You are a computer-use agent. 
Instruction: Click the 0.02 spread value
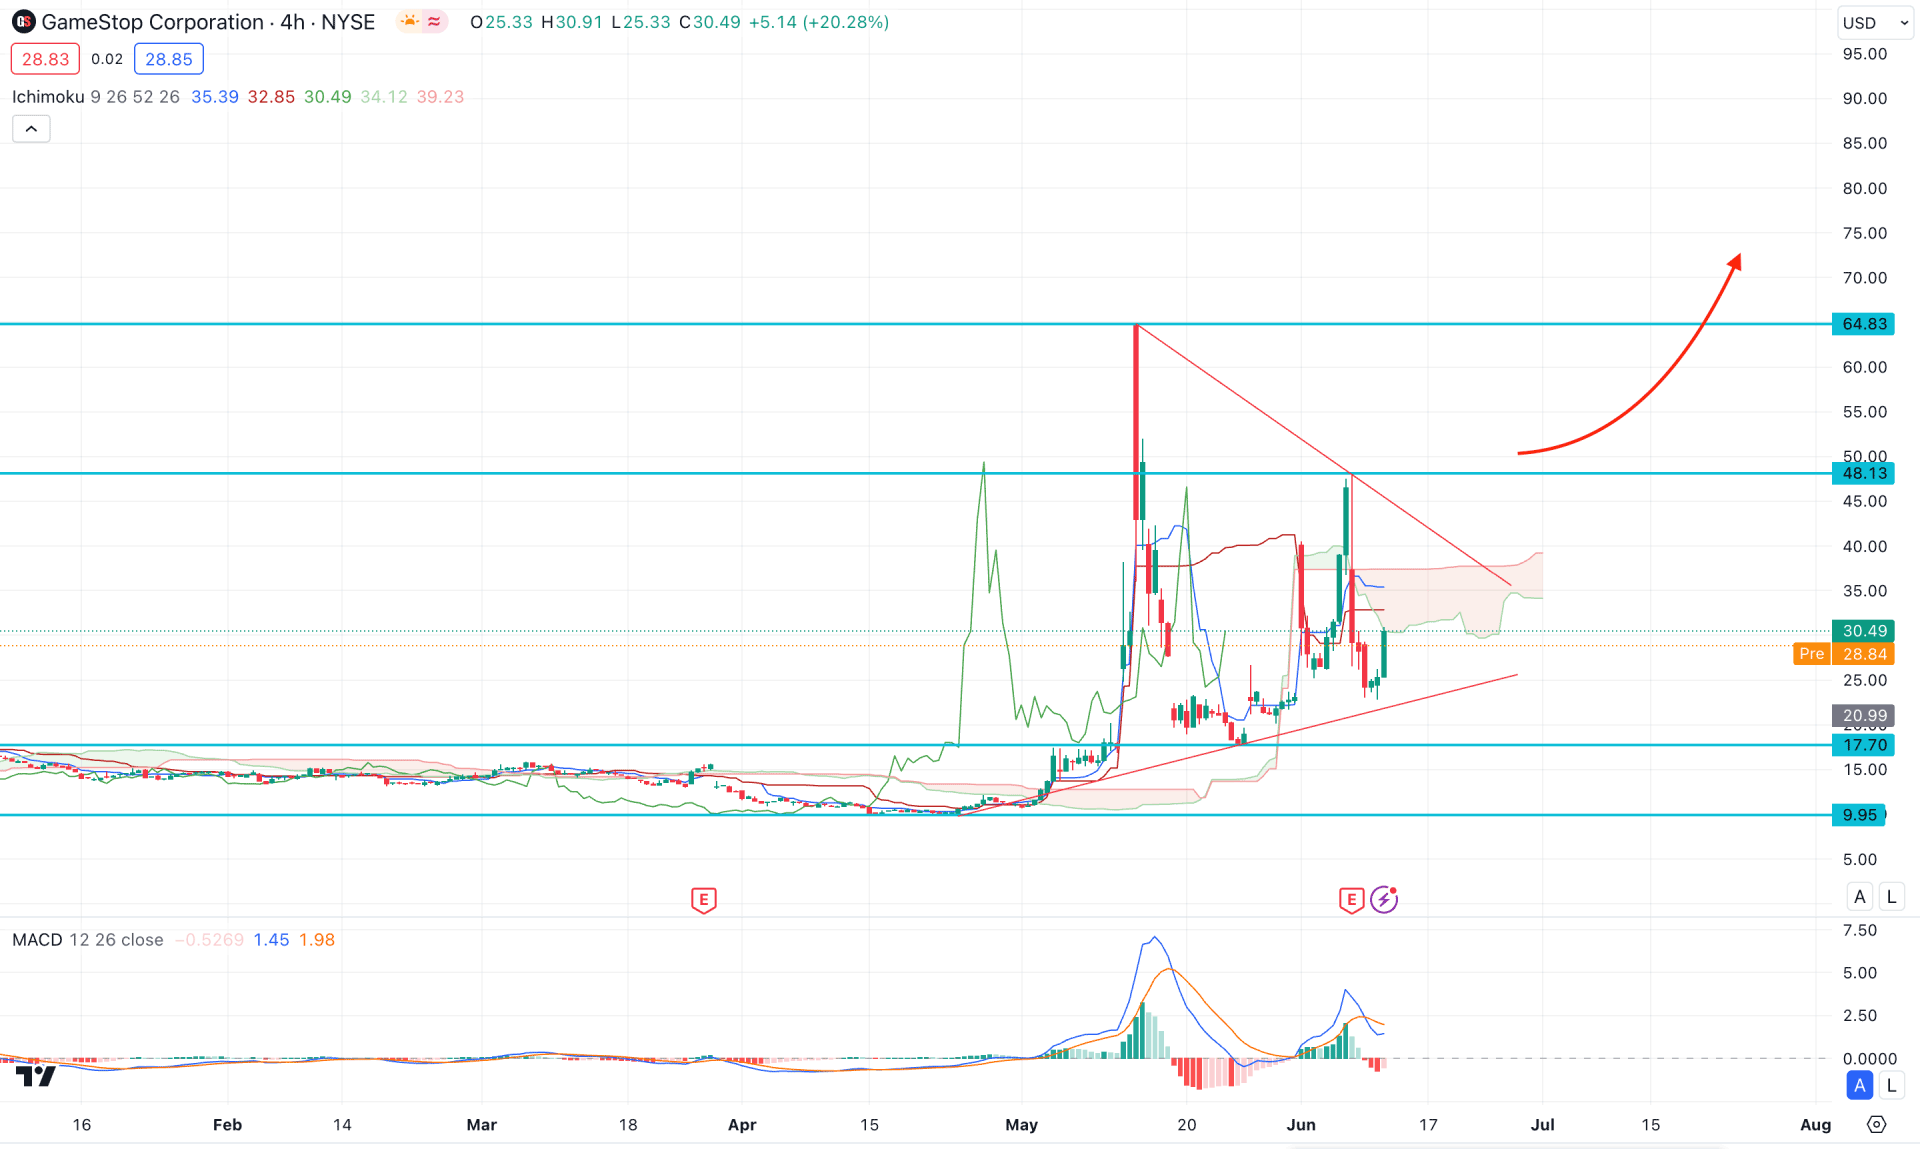107,59
